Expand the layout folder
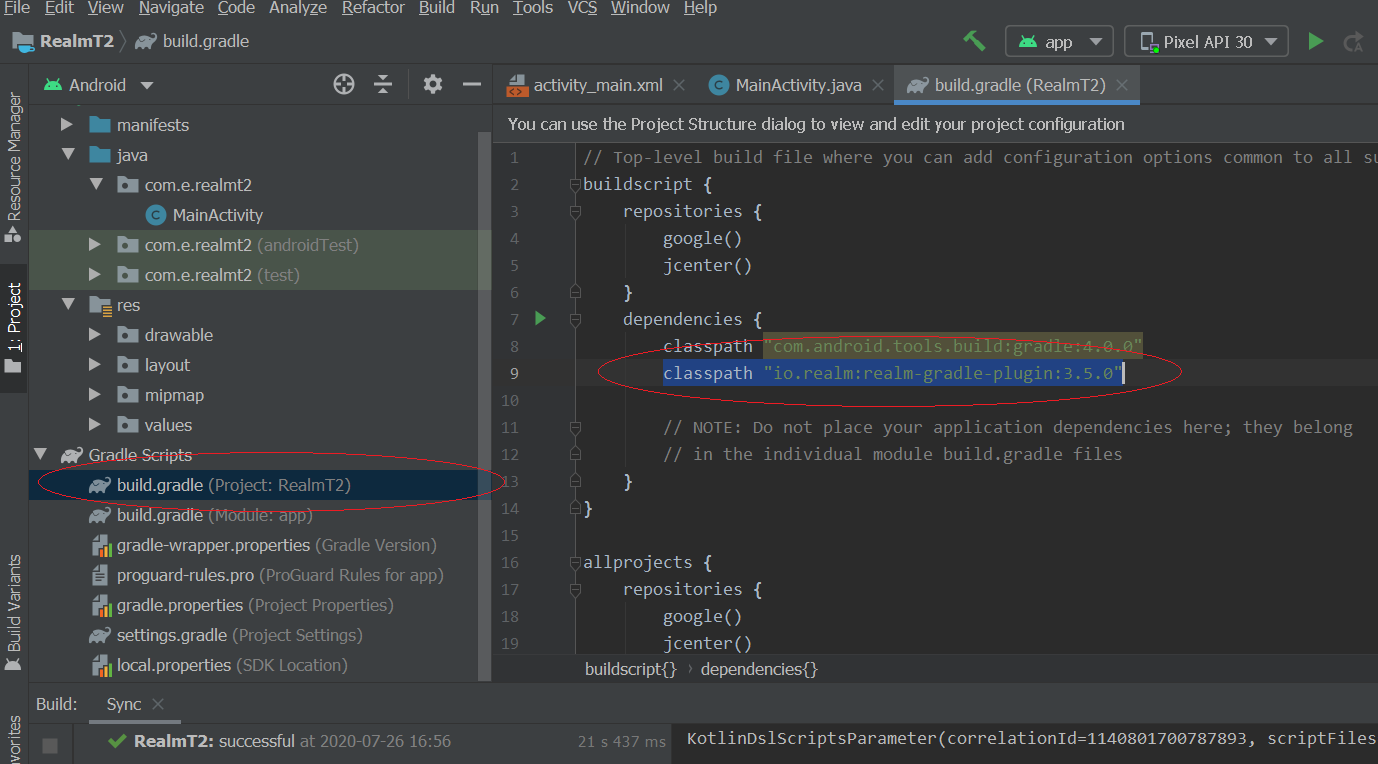The image size is (1378, 764). pos(95,365)
